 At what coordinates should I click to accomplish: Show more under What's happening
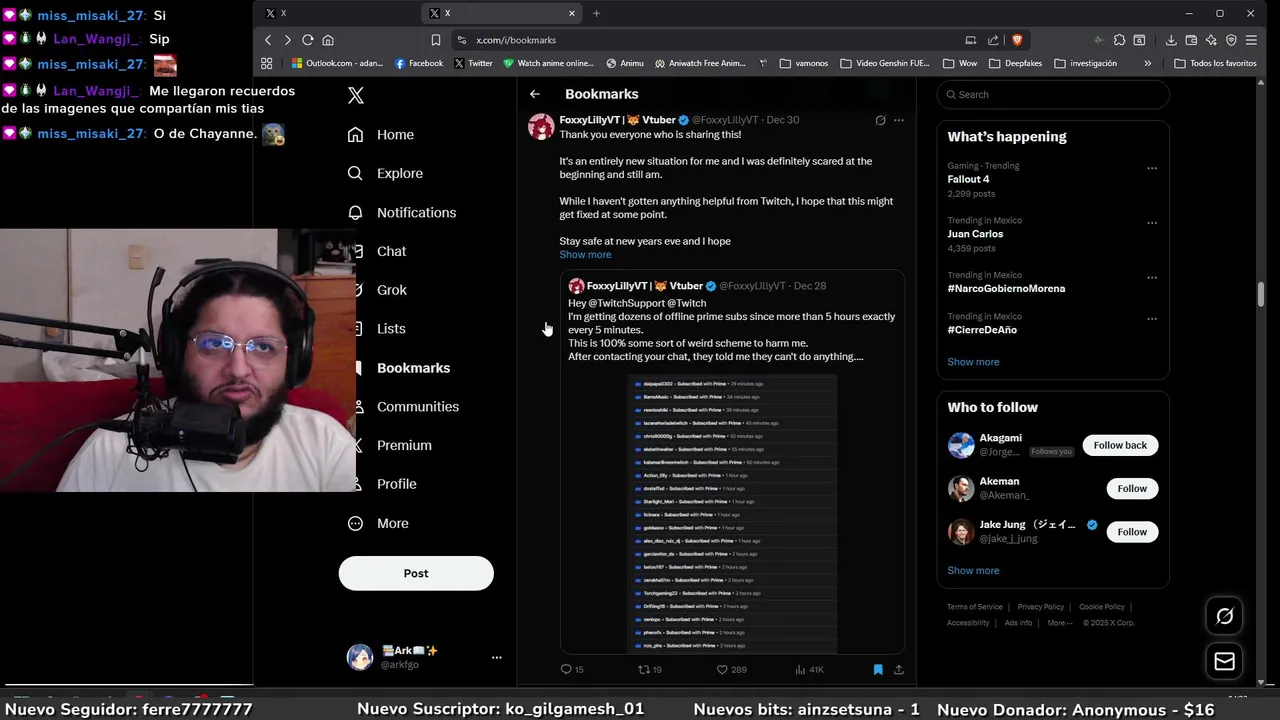coord(973,362)
